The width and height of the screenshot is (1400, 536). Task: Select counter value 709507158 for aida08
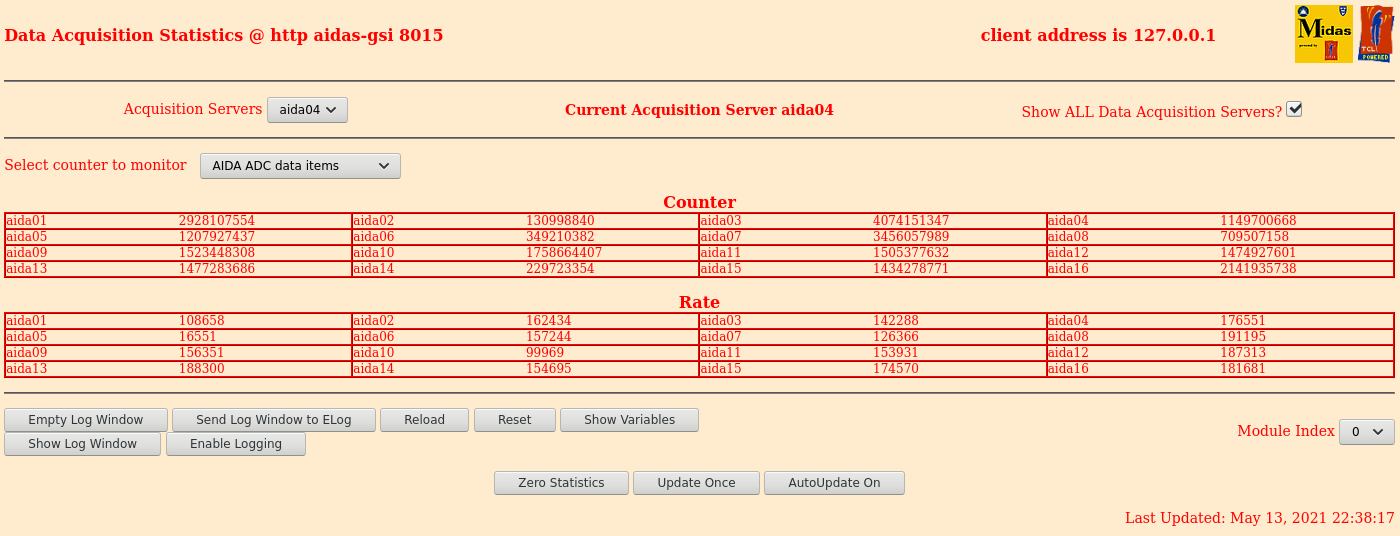1254,237
